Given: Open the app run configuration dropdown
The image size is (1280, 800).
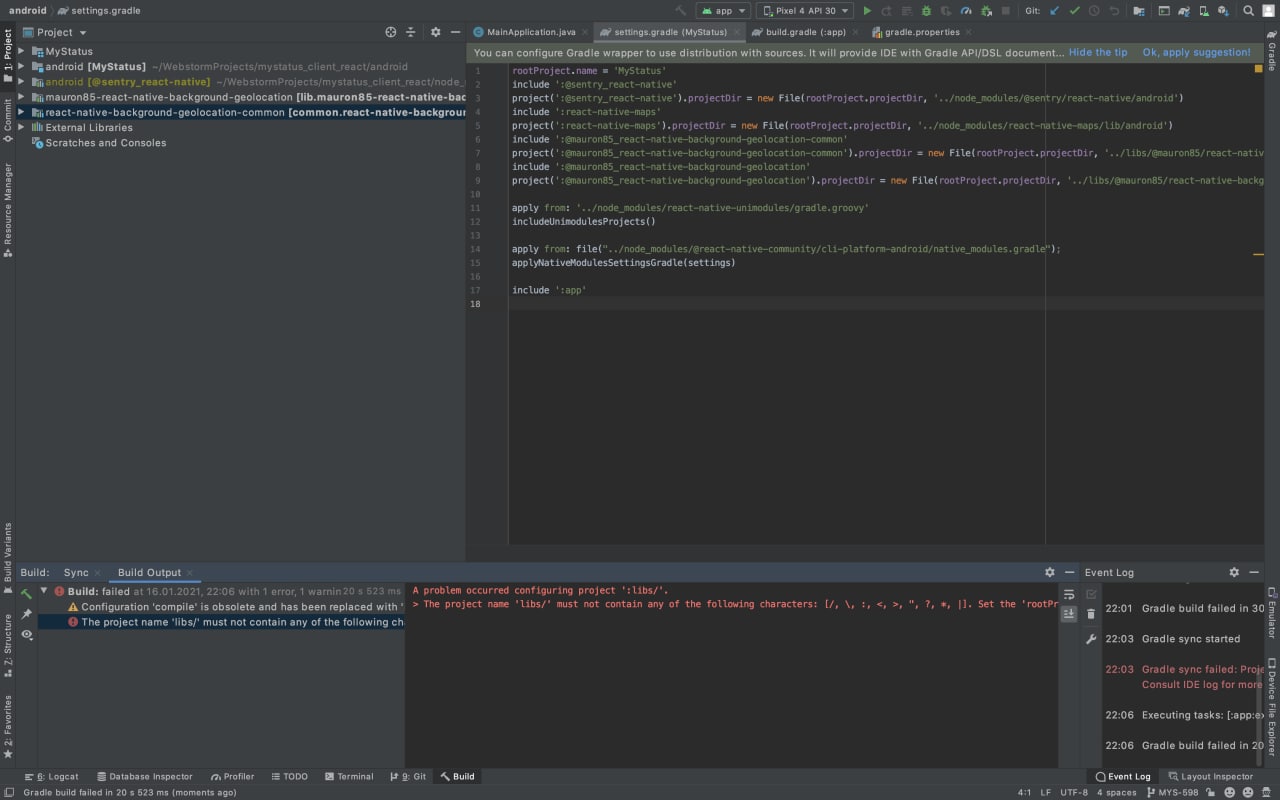Looking at the screenshot, I should click(723, 11).
